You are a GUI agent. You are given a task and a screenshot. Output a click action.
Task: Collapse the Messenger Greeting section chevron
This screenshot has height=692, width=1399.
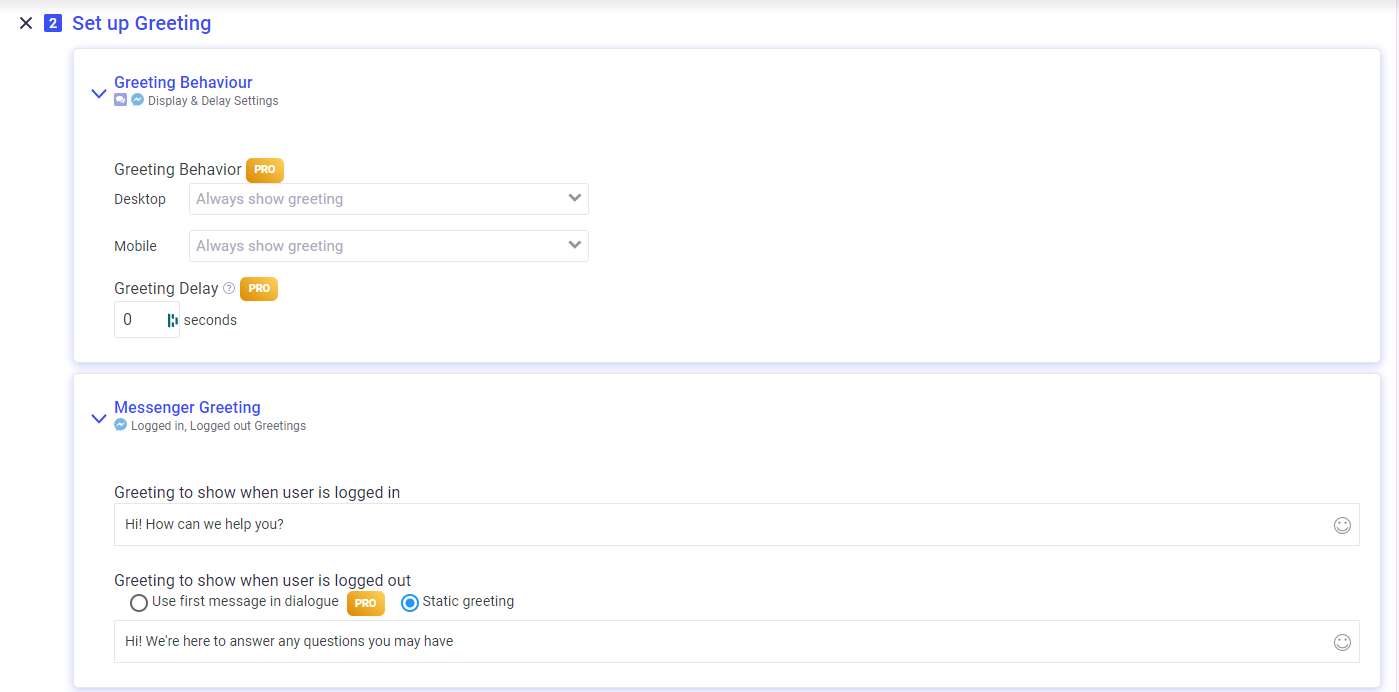click(98, 418)
